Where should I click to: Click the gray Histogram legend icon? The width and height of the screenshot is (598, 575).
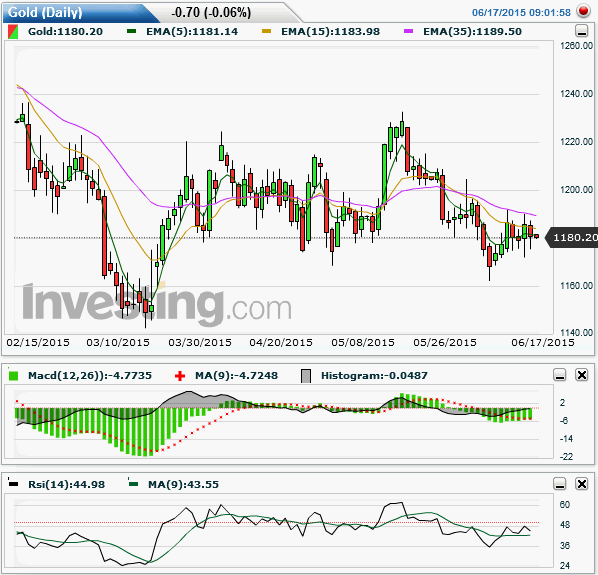point(306,376)
